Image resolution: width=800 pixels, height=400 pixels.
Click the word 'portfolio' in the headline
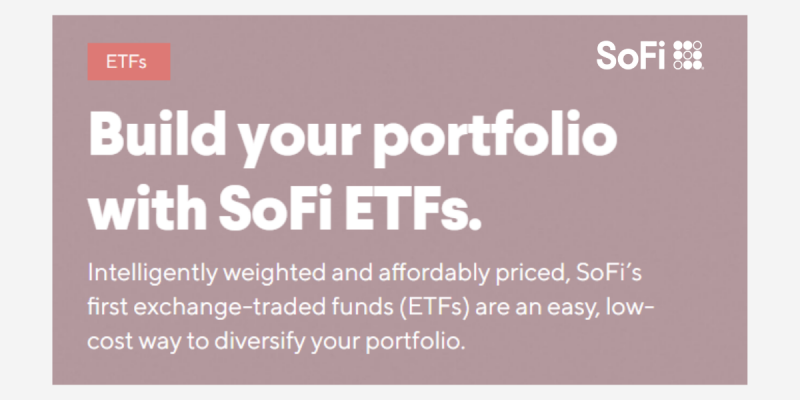495,136
